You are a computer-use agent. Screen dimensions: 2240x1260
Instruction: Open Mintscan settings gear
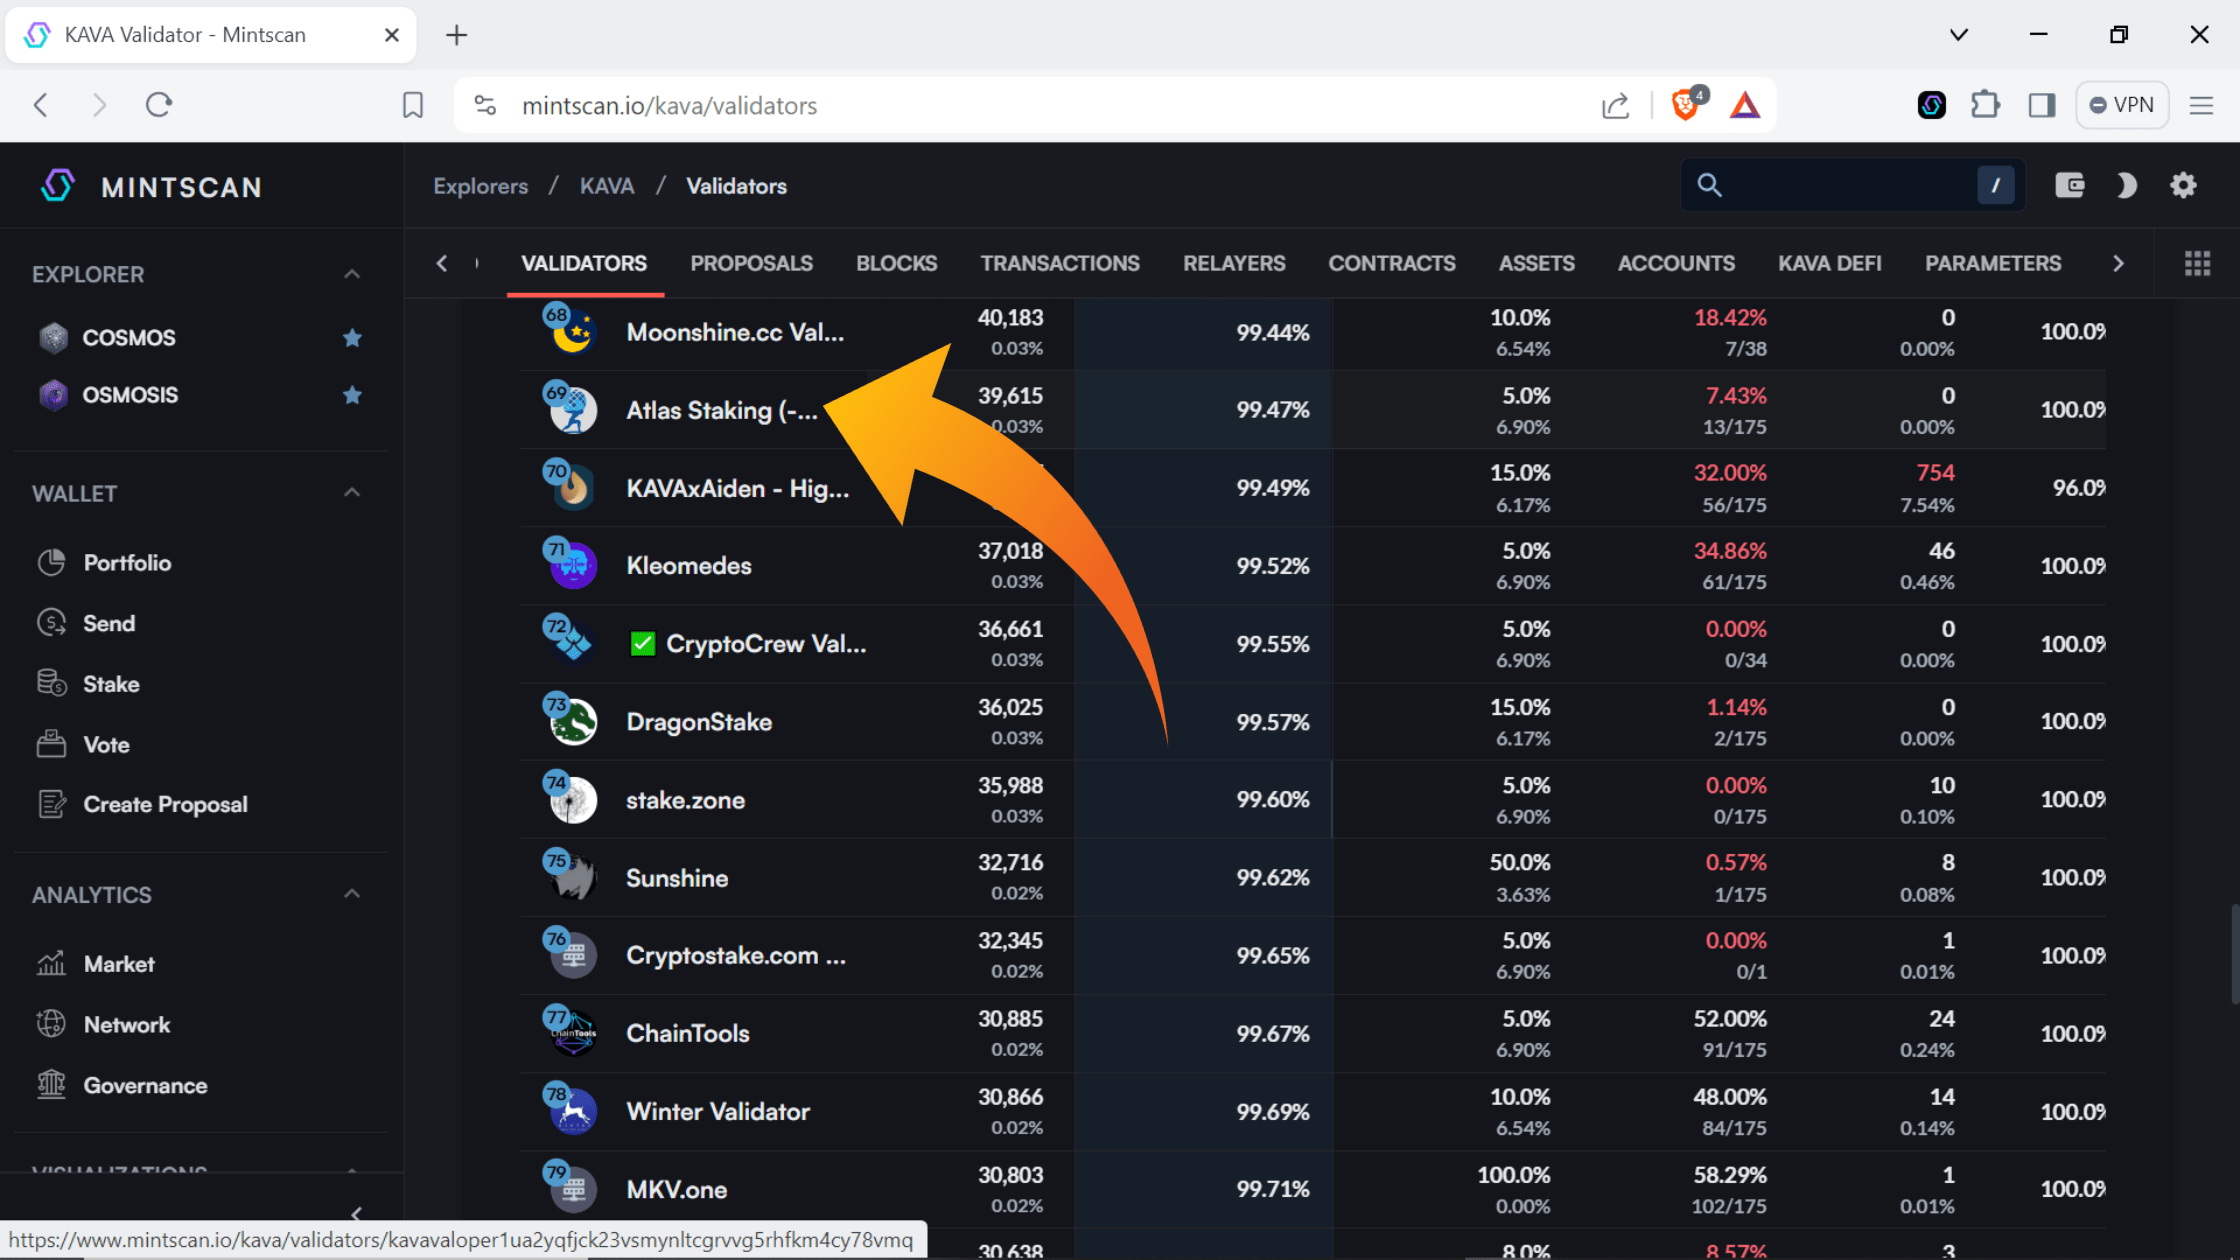coord(2183,185)
